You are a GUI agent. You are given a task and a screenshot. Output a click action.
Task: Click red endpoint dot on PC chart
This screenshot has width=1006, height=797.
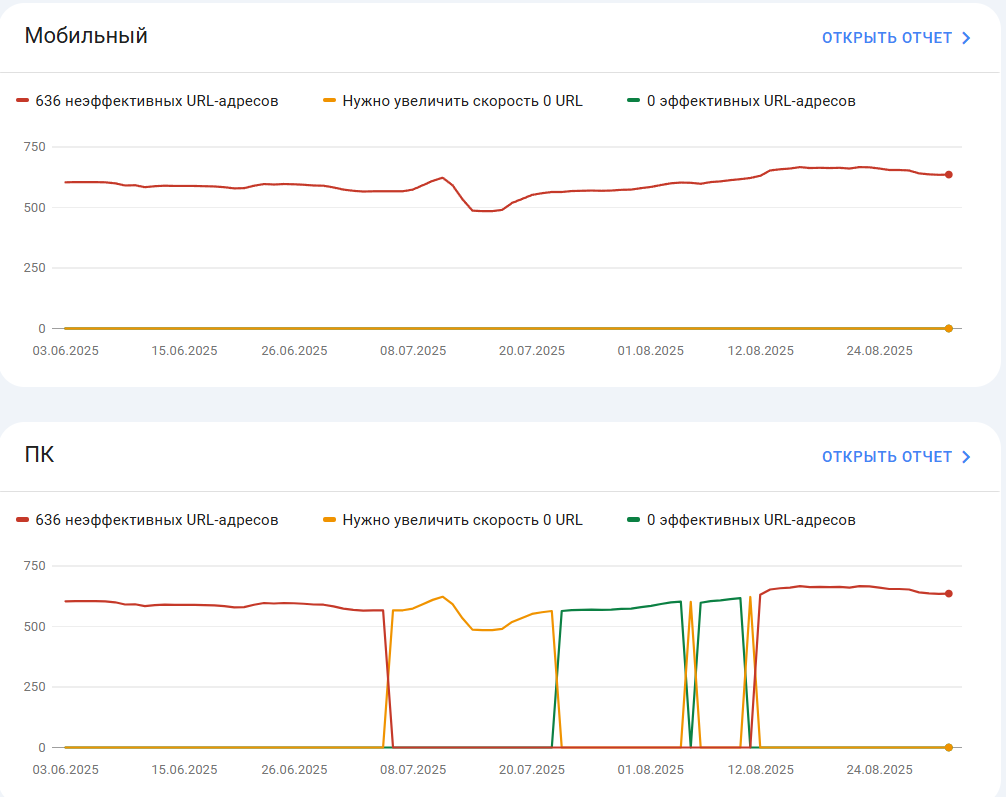coord(948,594)
